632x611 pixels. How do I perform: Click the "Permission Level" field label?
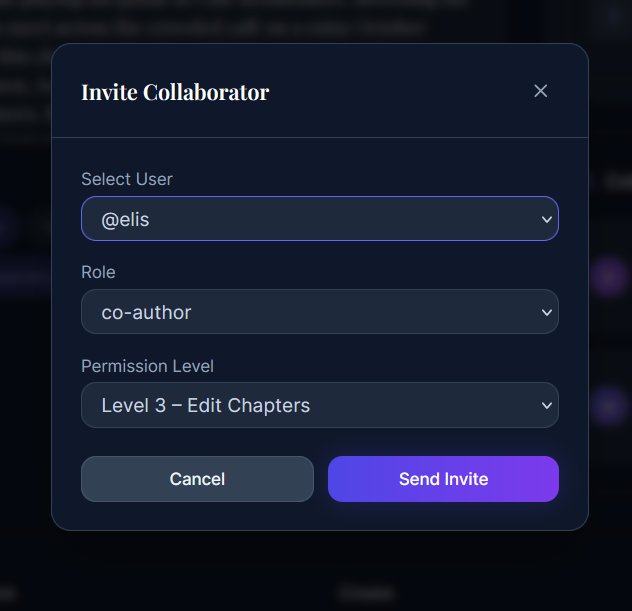[x=148, y=366]
